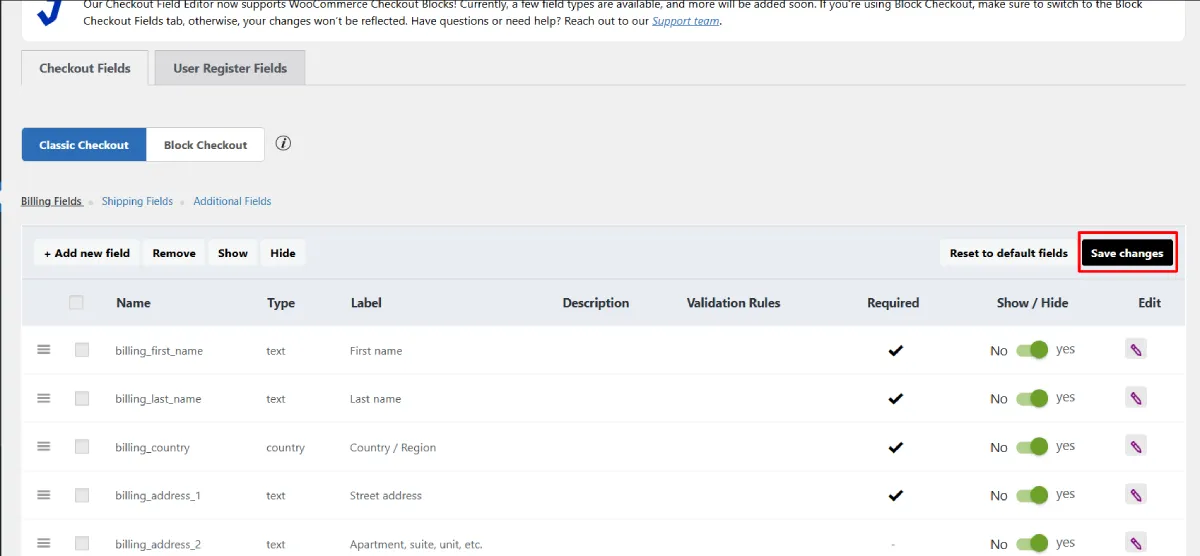Go to Additional Fields section
This screenshot has height=556, width=1200.
(x=232, y=201)
